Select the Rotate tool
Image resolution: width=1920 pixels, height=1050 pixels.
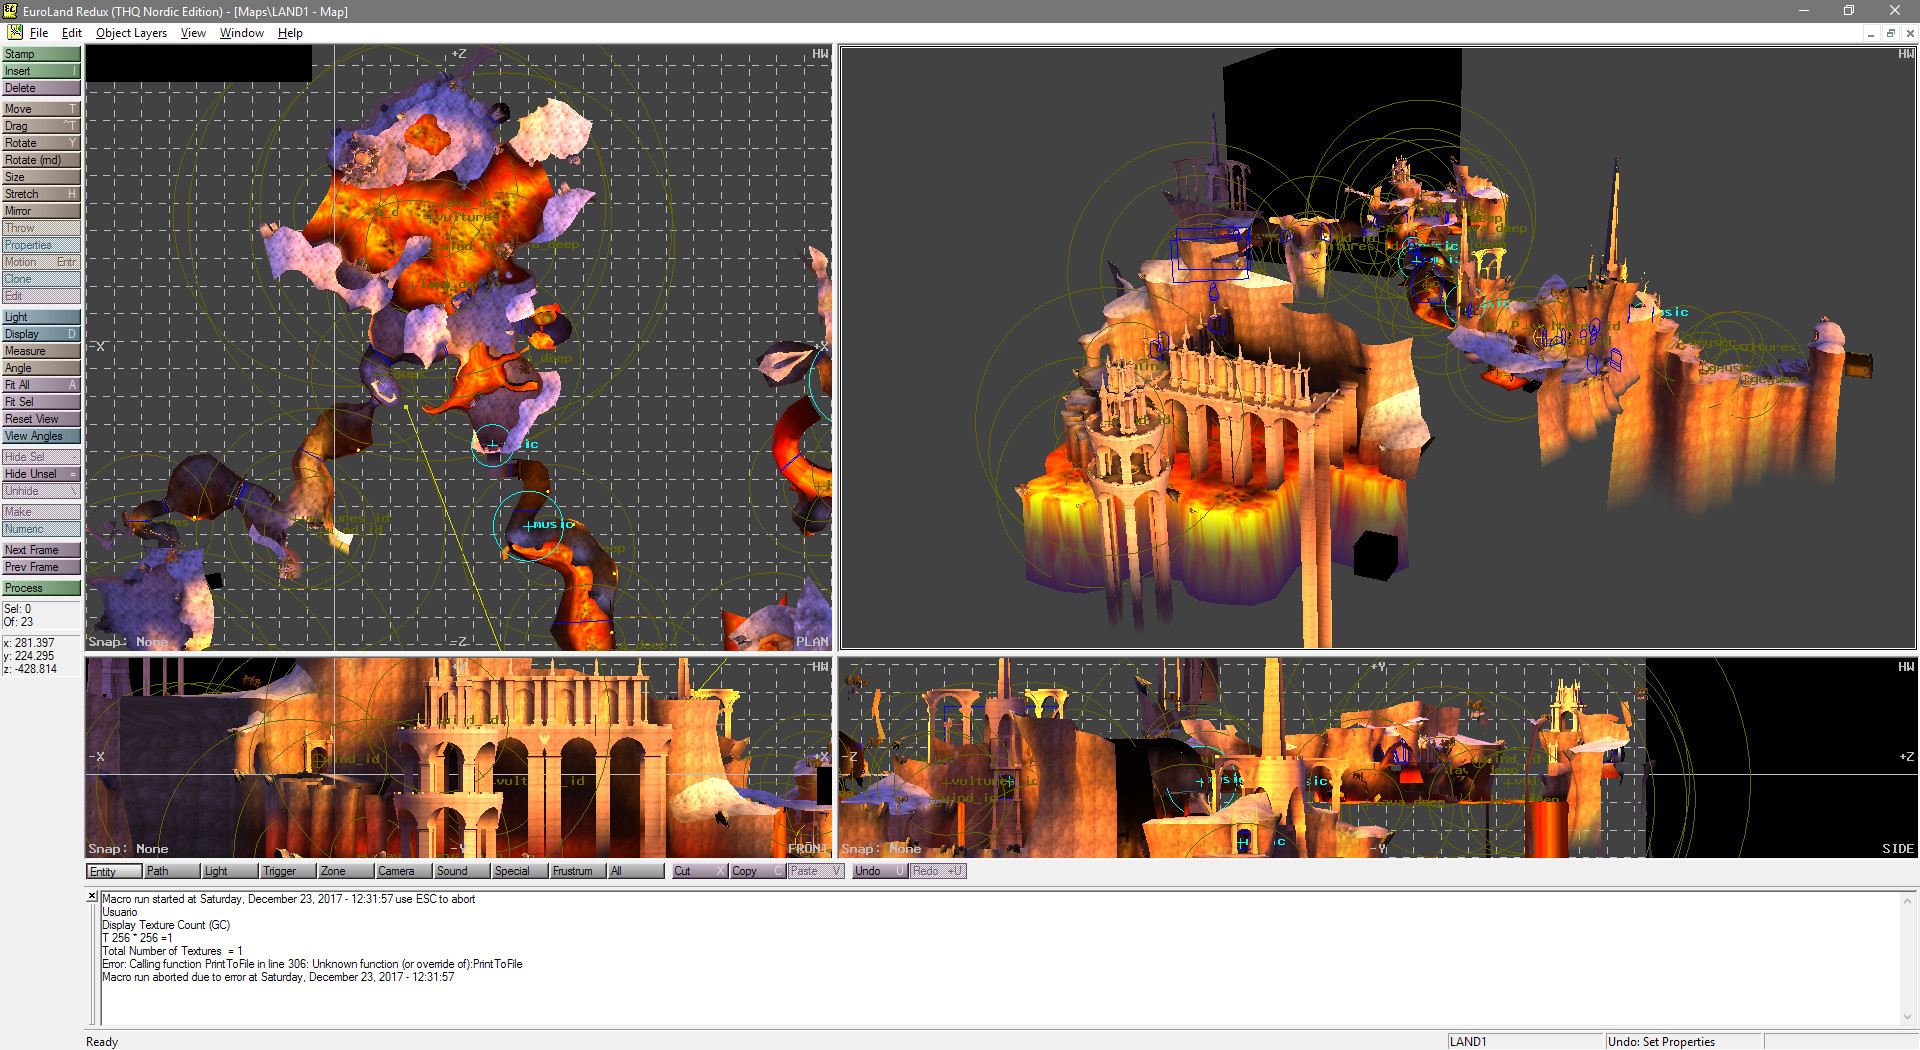(x=40, y=142)
